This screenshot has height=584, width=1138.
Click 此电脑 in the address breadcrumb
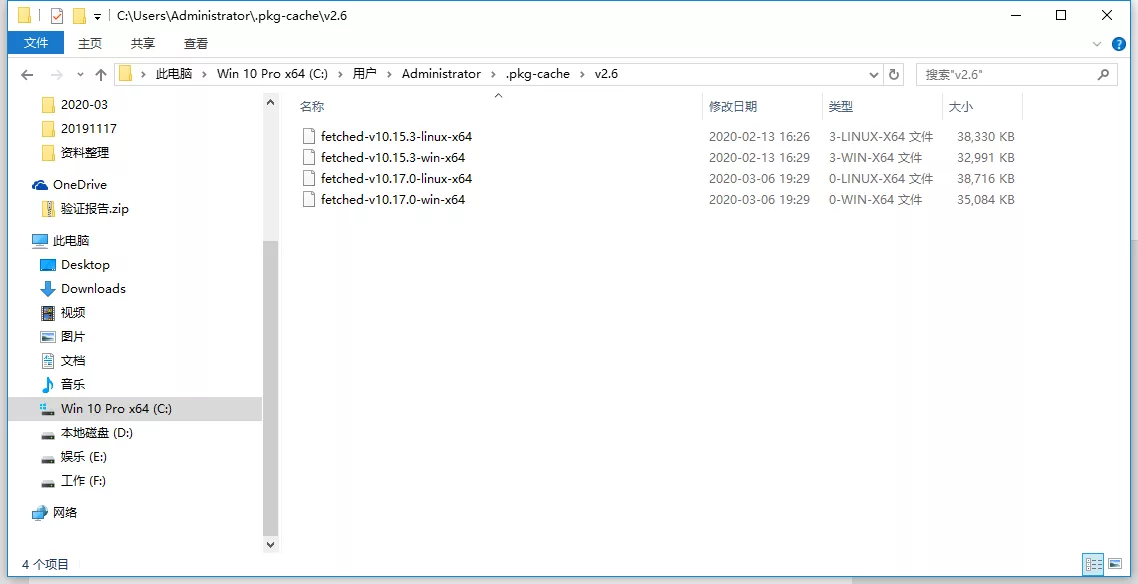[174, 74]
